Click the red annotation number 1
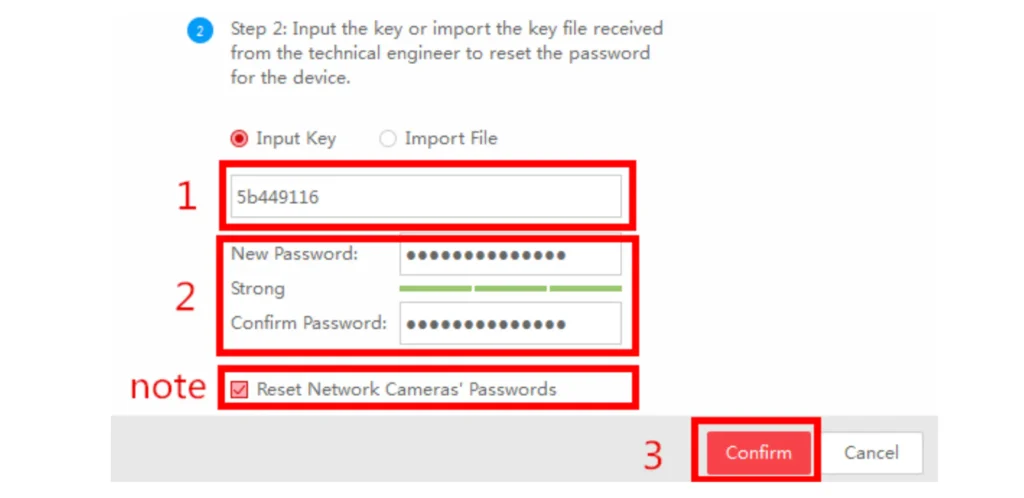Screen dimensions: 1024x498 [187, 197]
